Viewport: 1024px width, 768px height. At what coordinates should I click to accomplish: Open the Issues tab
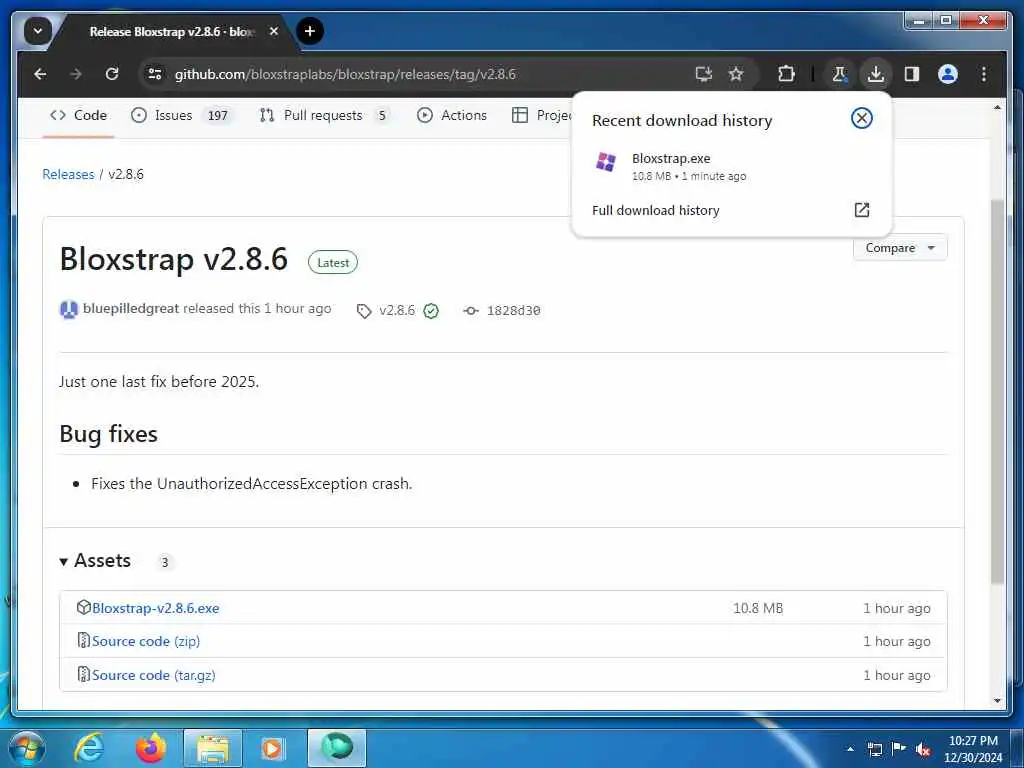pos(181,116)
